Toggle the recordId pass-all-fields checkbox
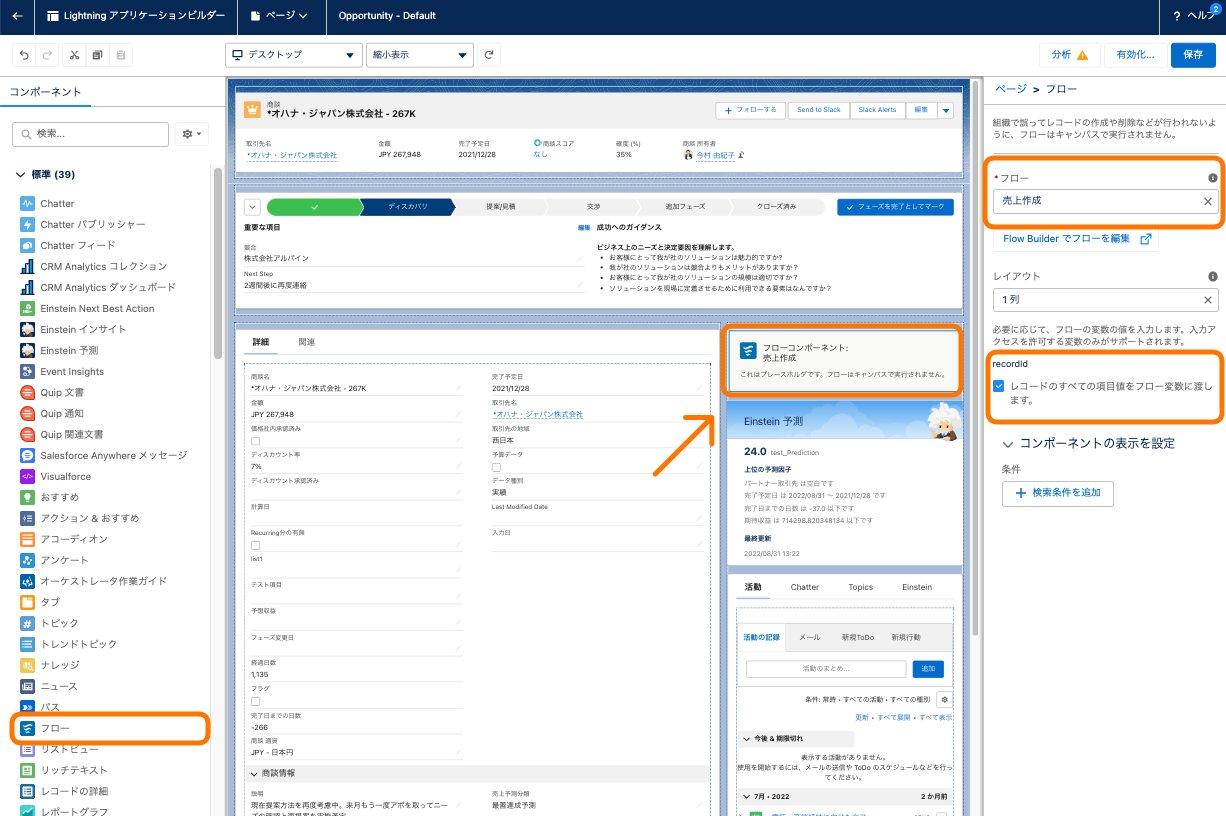 pyautogui.click(x=999, y=385)
